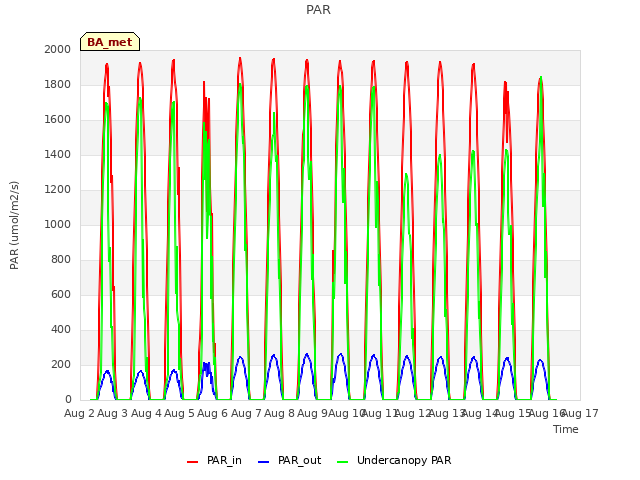
Task: Click the Aug 7 x-axis date label
Action: (246, 413)
